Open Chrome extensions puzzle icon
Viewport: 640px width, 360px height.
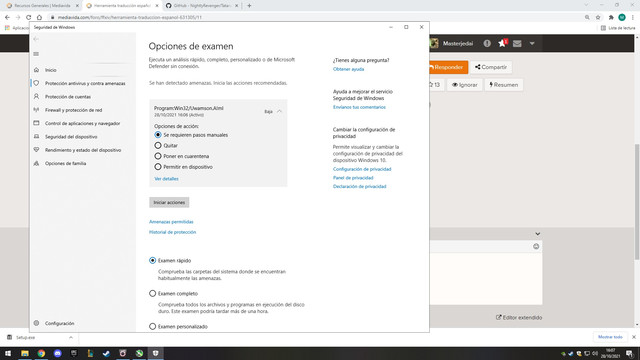tap(611, 17)
